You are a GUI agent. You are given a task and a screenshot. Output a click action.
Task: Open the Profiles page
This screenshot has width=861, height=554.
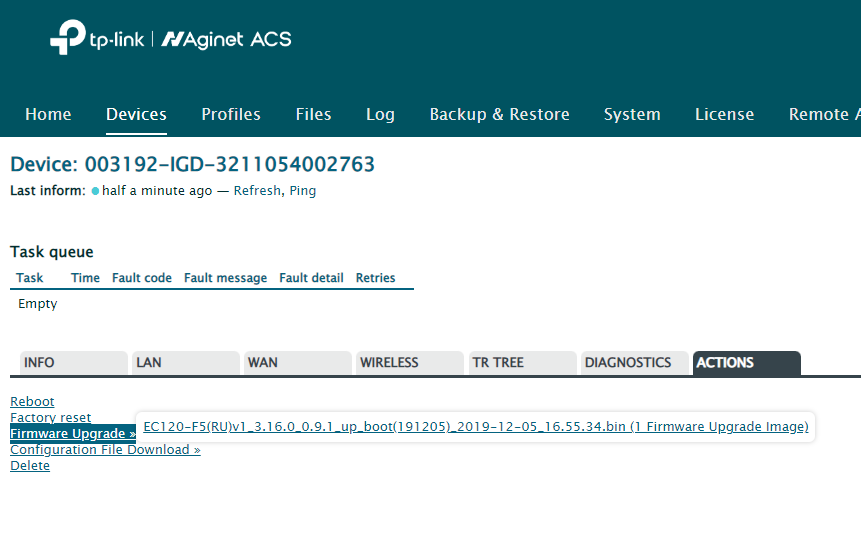[231, 114]
